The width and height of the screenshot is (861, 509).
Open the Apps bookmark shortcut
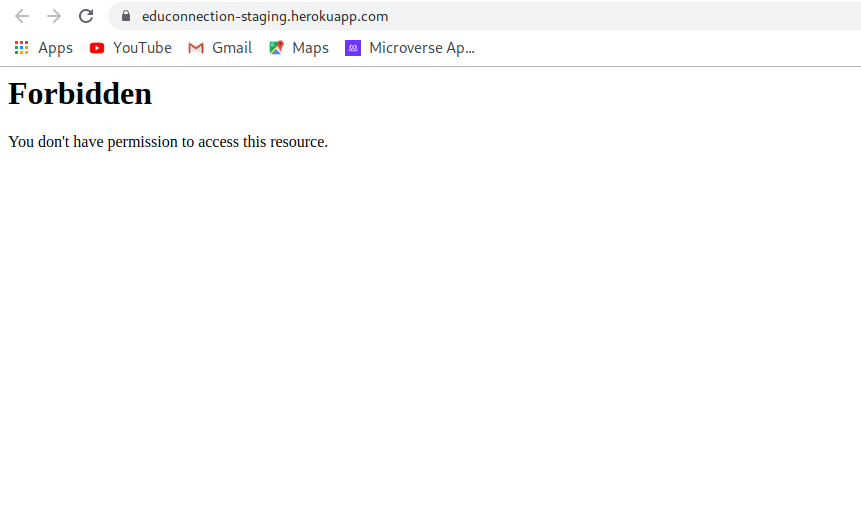pos(44,48)
